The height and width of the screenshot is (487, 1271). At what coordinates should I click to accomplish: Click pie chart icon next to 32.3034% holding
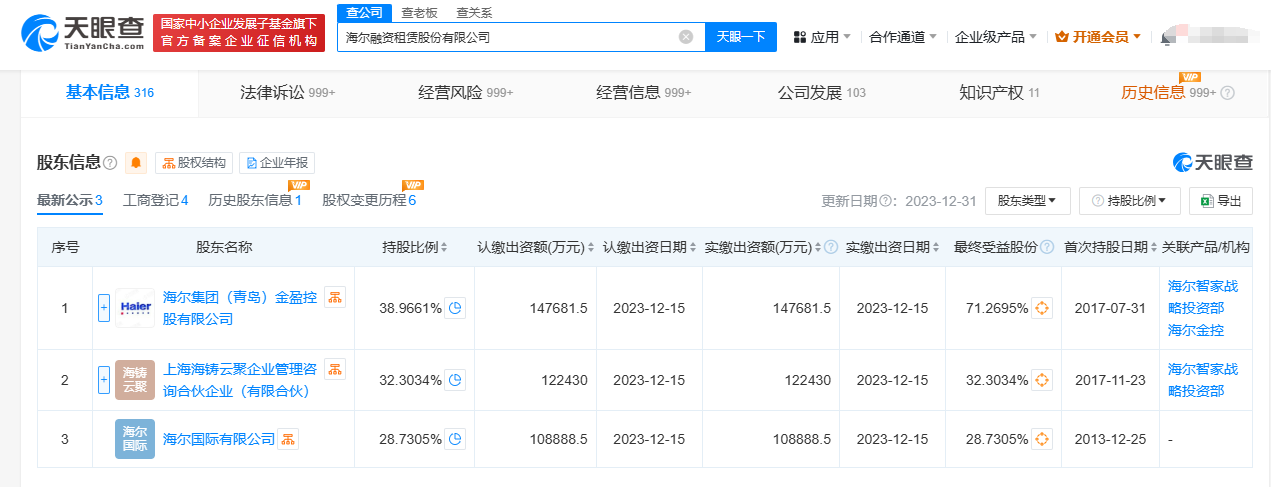pyautogui.click(x=456, y=380)
